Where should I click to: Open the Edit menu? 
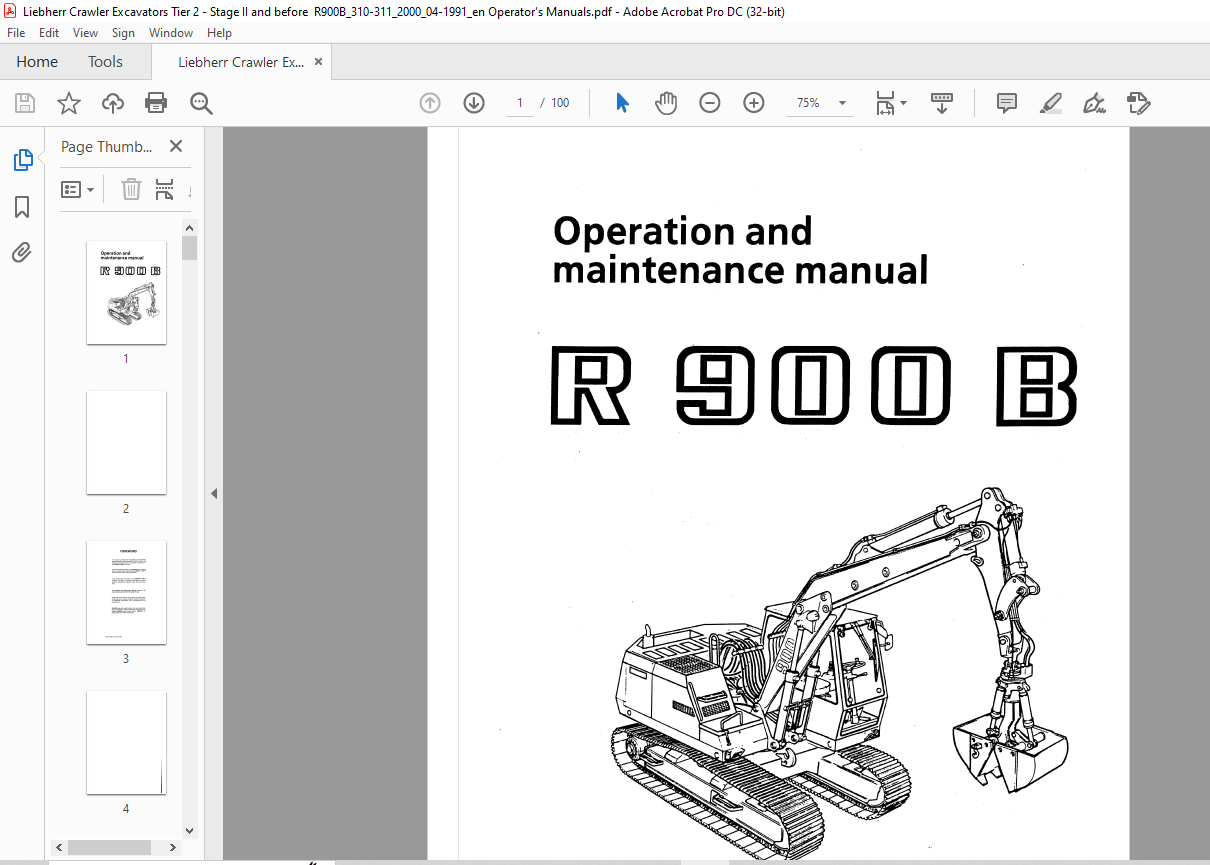(49, 33)
